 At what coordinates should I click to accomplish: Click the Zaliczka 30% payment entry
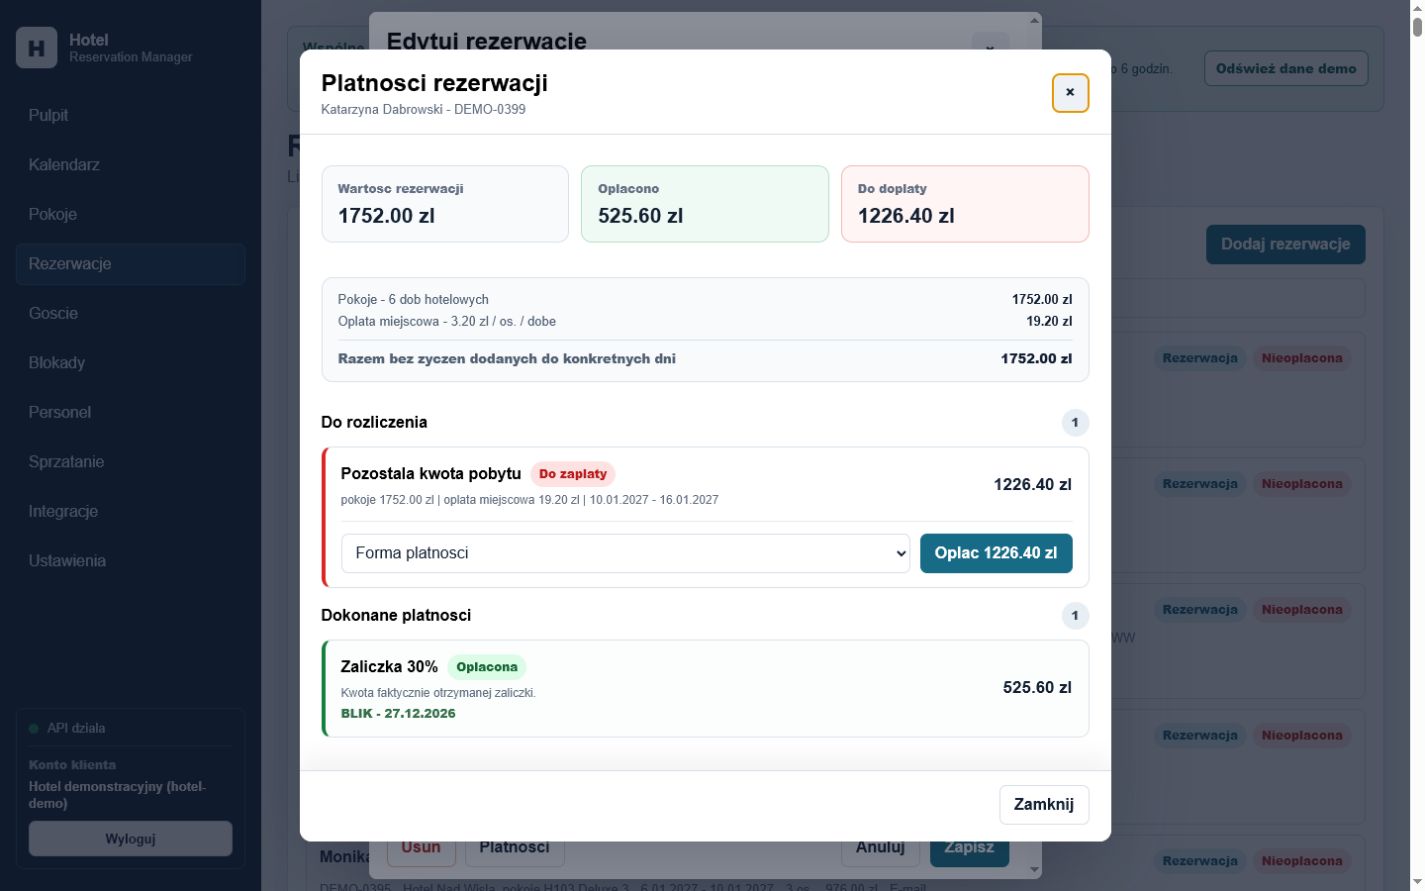click(705, 688)
